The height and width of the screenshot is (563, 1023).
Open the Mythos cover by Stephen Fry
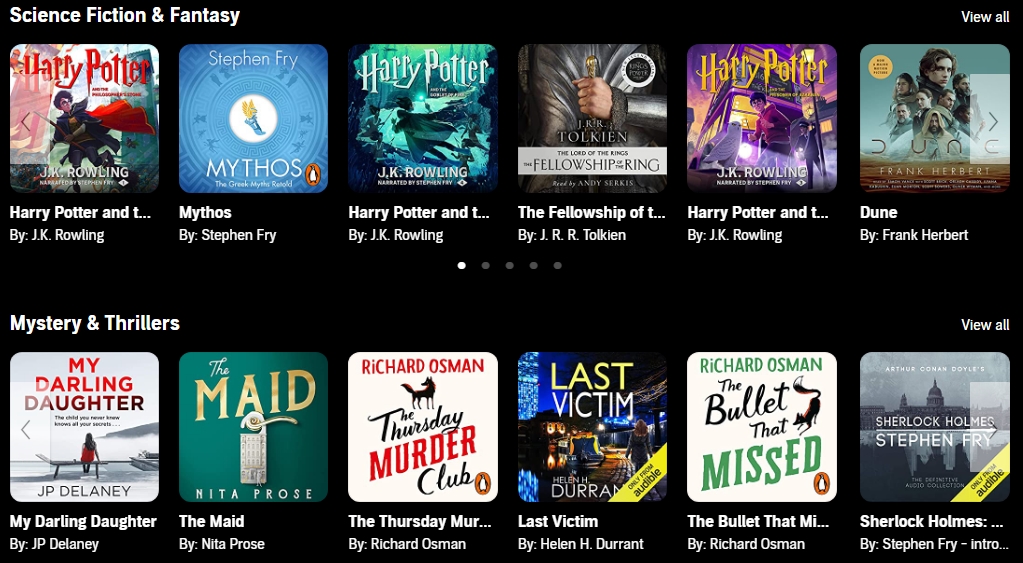coord(254,118)
